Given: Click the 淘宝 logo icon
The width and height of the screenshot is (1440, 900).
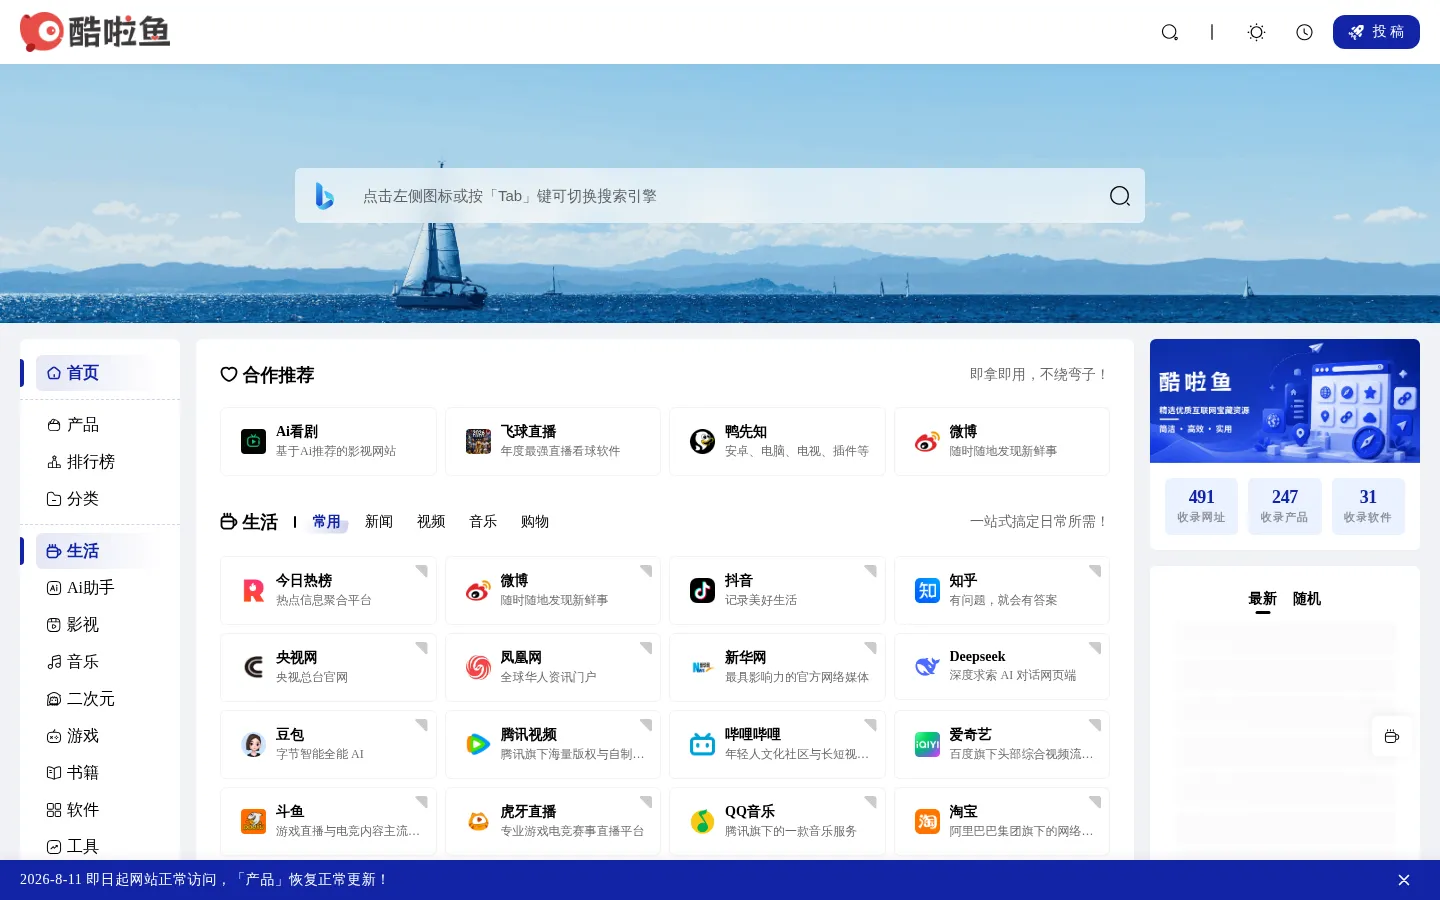Looking at the screenshot, I should tap(927, 821).
